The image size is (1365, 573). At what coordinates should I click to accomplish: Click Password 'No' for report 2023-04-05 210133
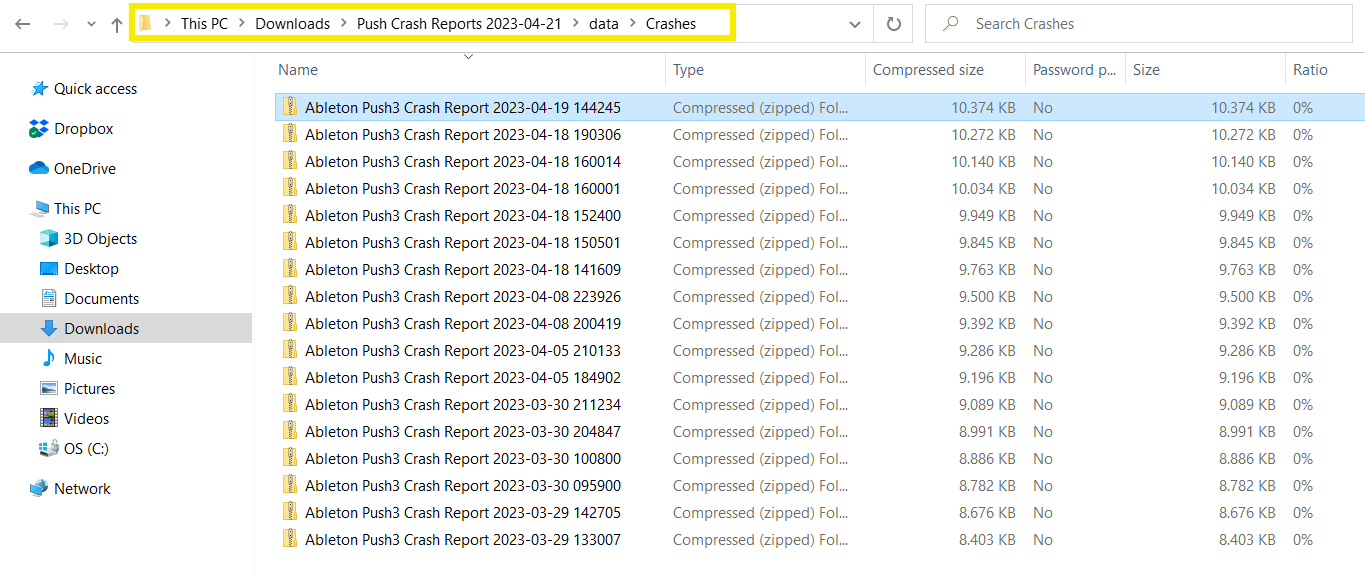point(1043,350)
